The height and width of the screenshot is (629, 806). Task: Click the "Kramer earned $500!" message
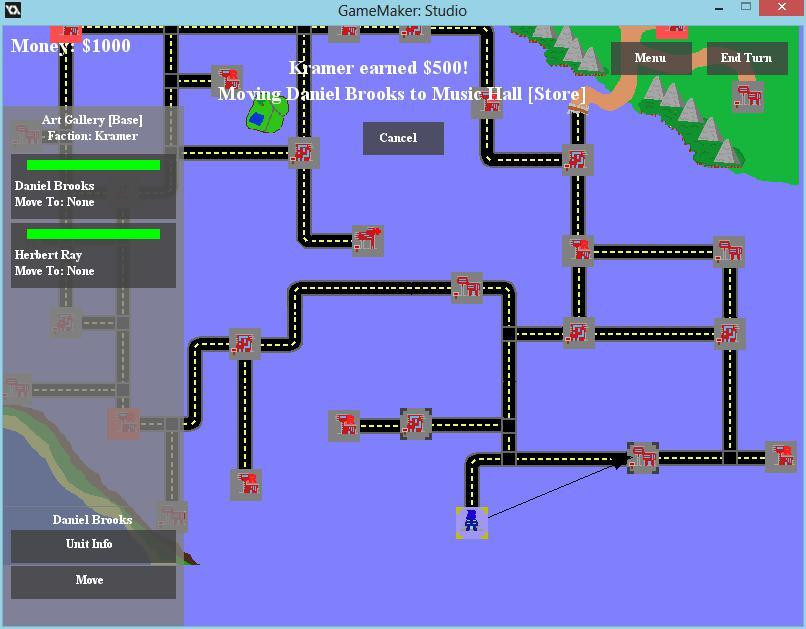(378, 67)
